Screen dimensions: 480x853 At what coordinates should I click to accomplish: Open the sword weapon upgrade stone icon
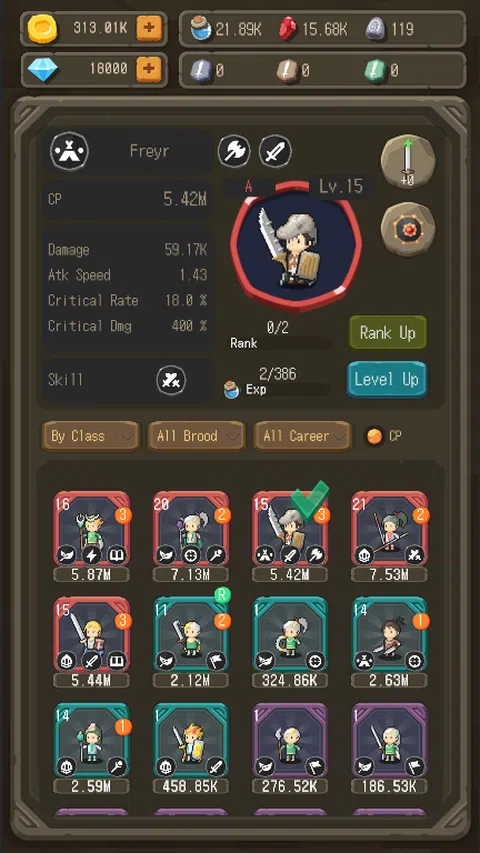click(x=408, y=162)
